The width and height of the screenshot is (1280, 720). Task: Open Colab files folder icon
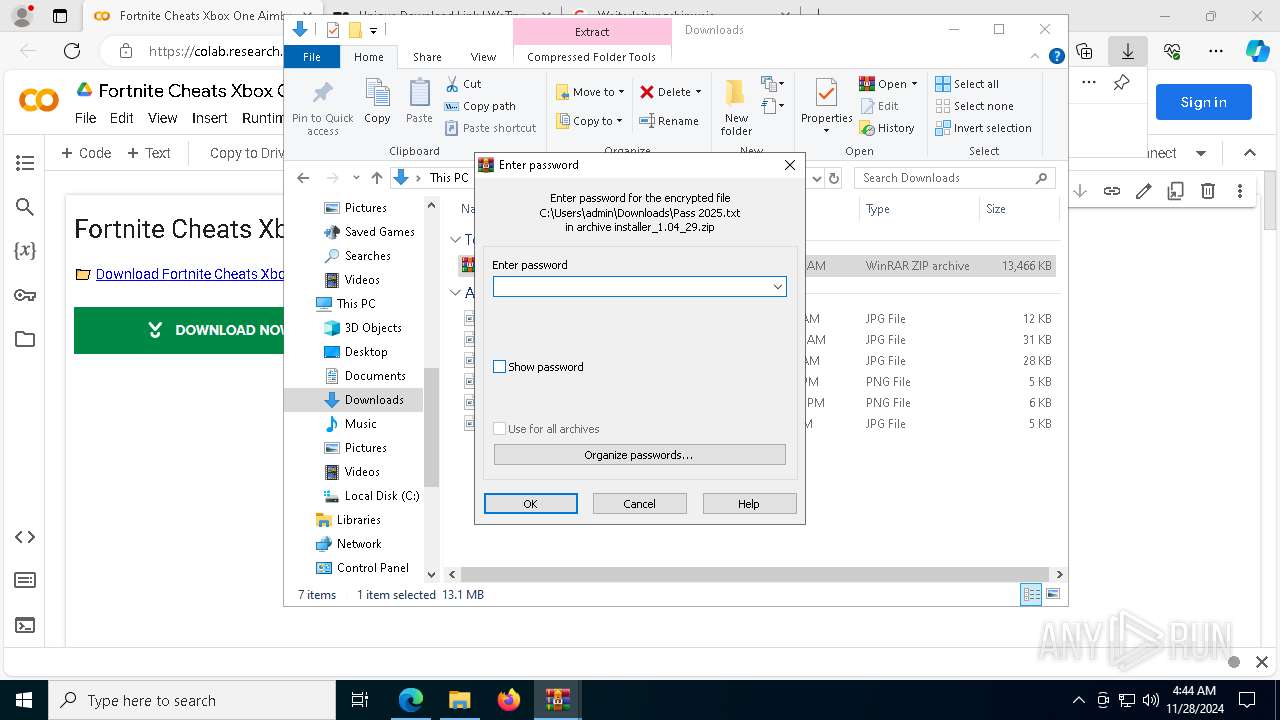25,339
